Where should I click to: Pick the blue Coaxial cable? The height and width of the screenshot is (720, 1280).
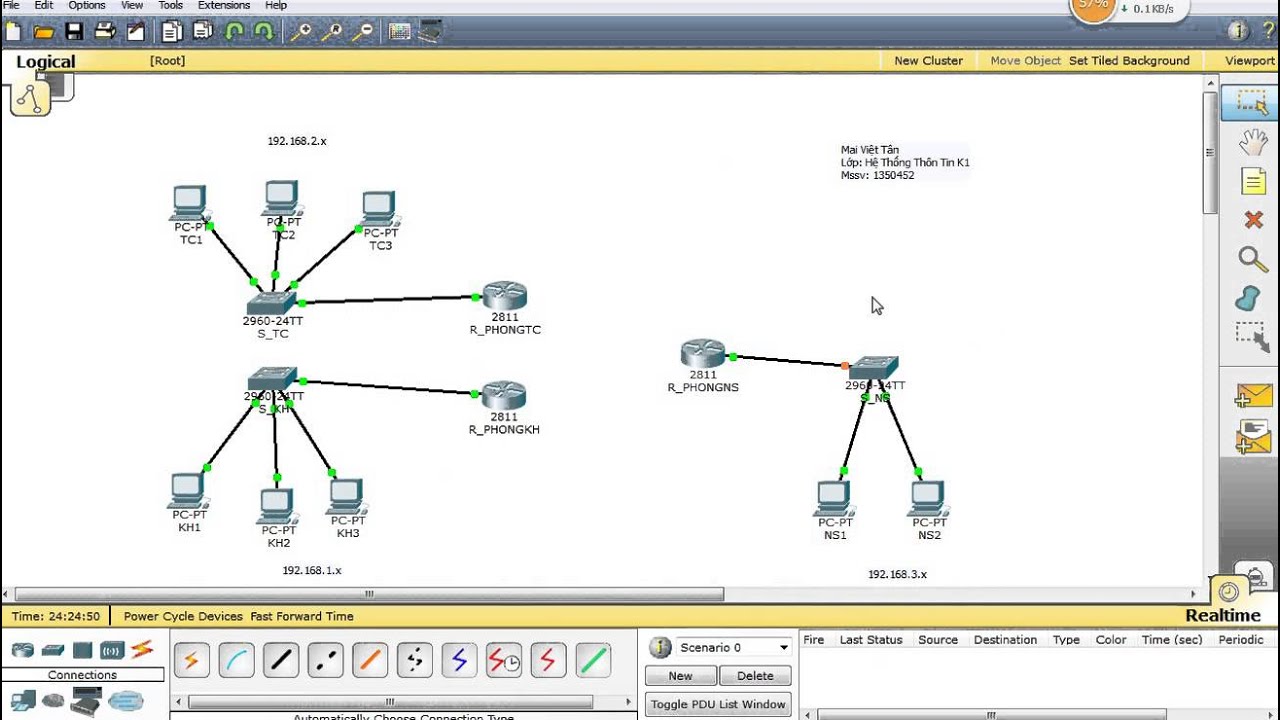(459, 660)
